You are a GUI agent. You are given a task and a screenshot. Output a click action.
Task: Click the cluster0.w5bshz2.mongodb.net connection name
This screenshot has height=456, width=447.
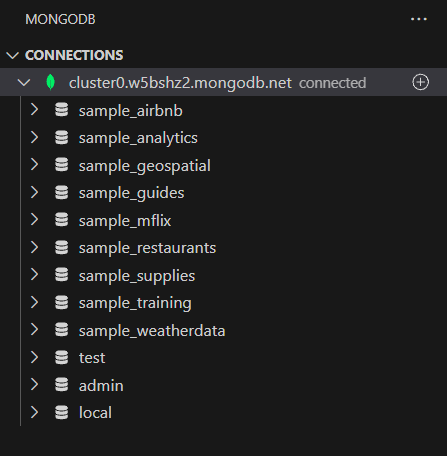click(180, 83)
